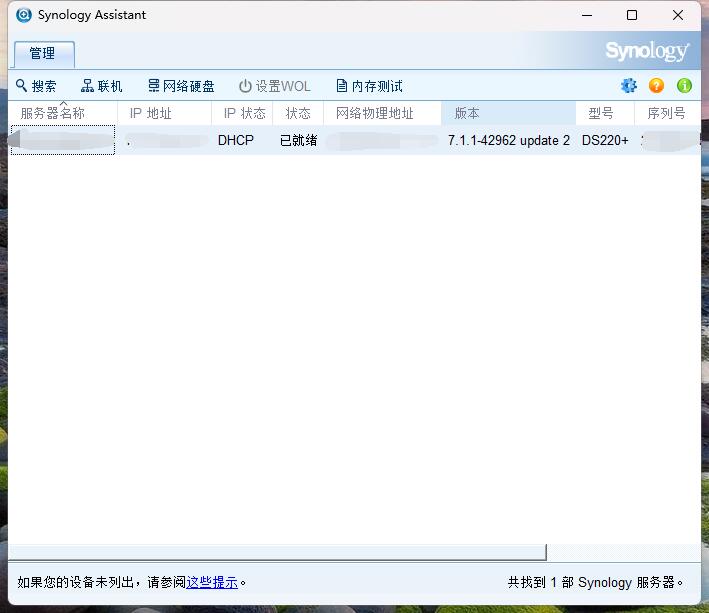This screenshot has height=613, width=709.
Task: Sort by IP 状态 column header
Action: pos(242,113)
